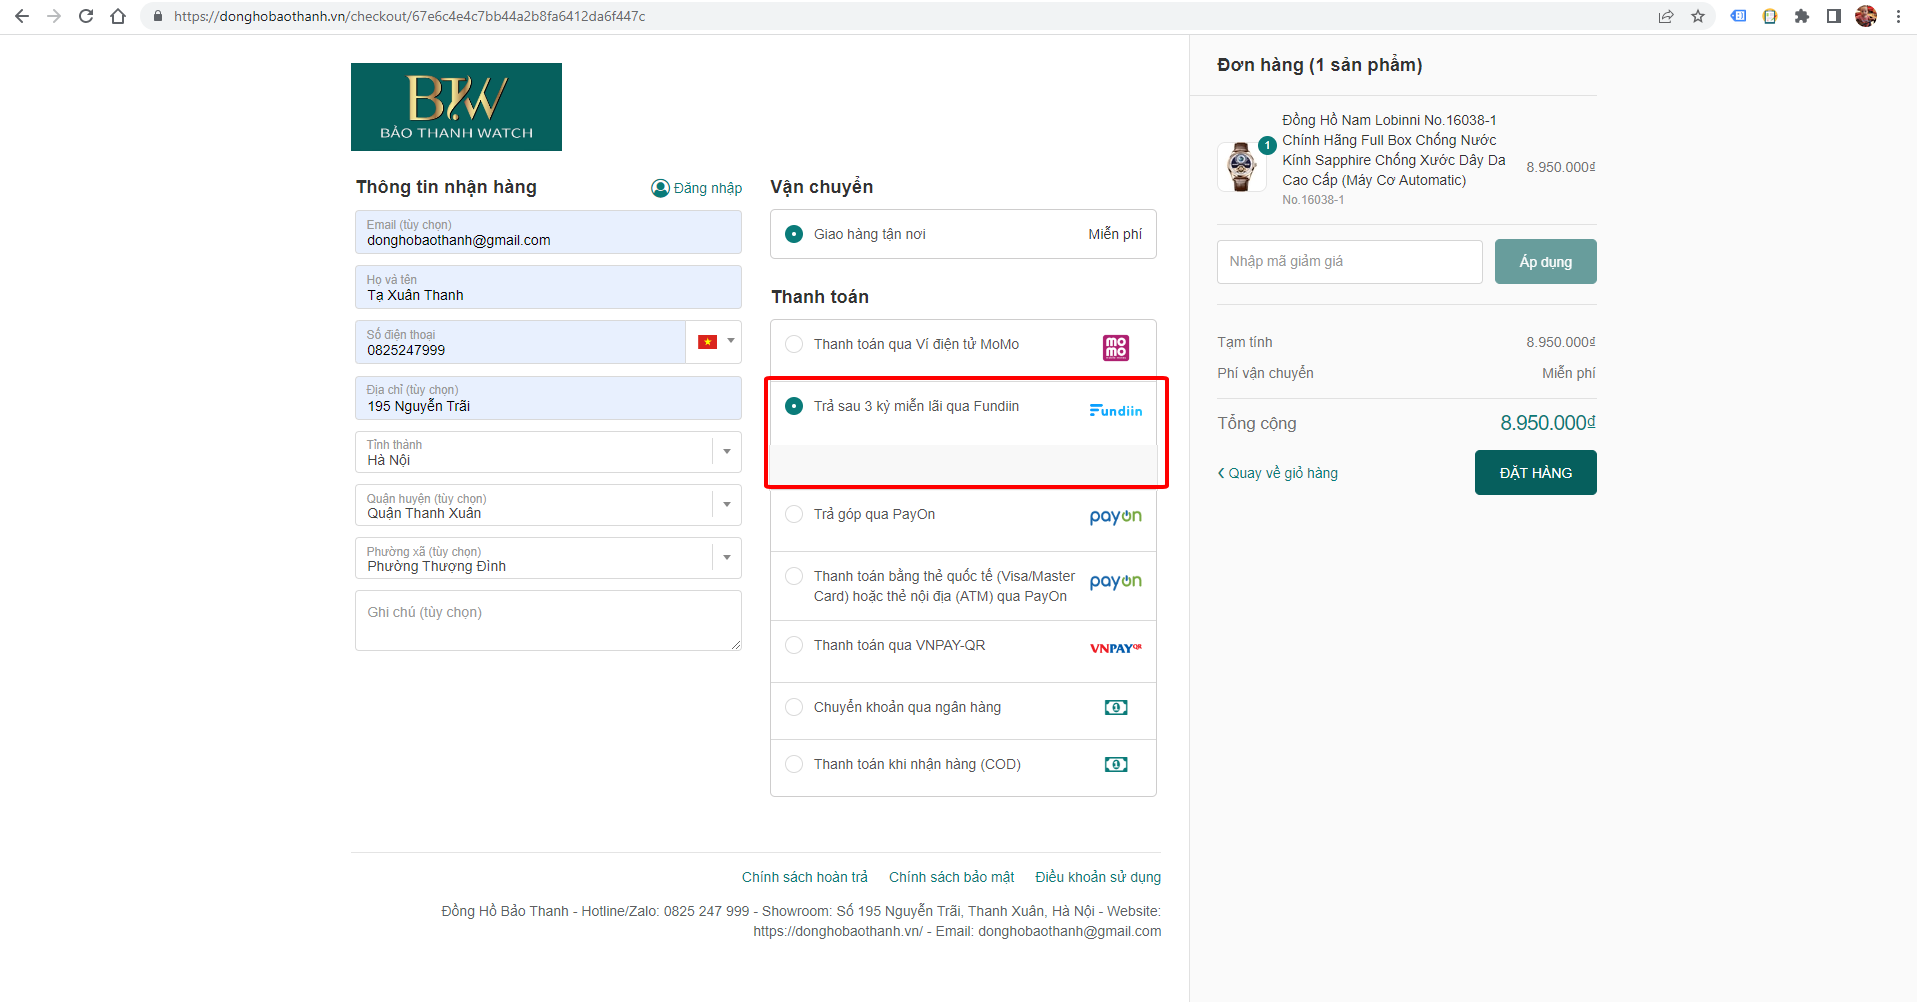Click the Lobinni No.16038-1 product name
1917x1002 pixels.
coord(1394,150)
